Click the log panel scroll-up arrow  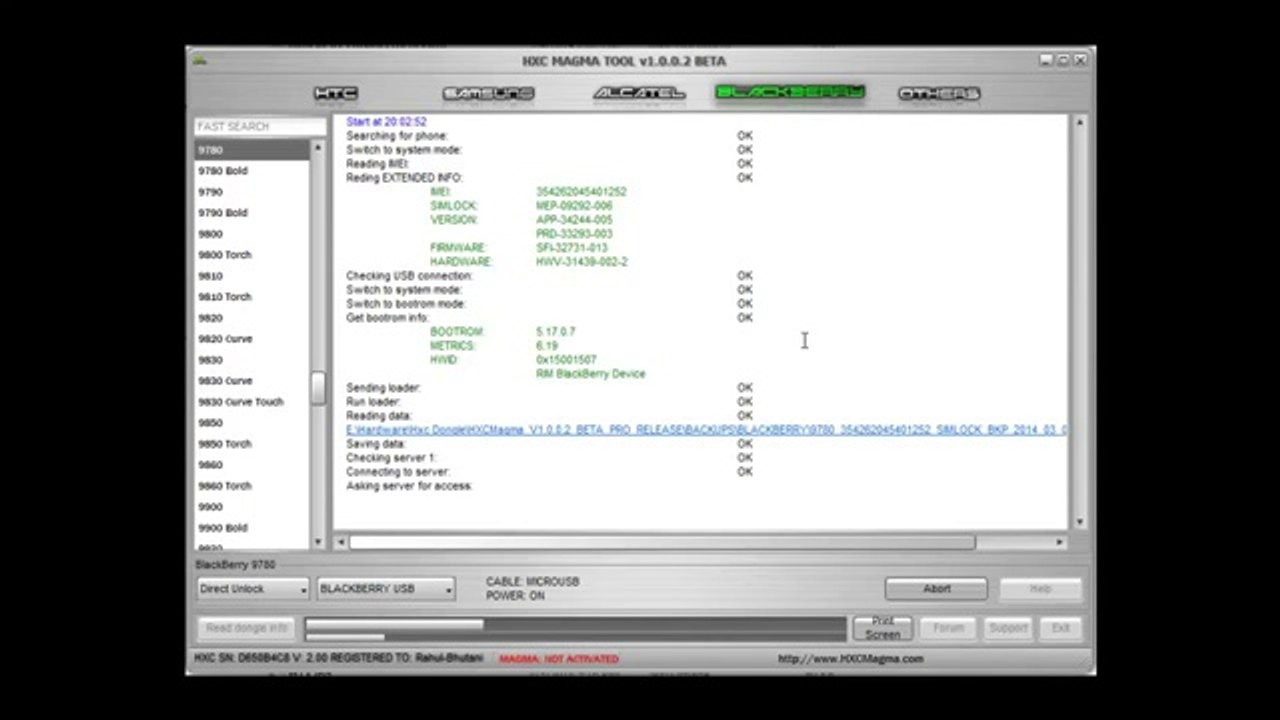1079,123
